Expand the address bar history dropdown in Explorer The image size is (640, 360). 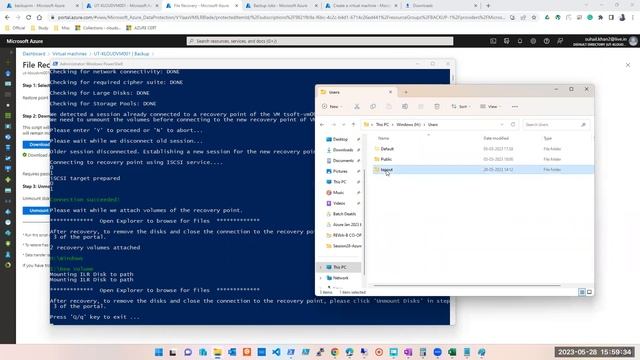tap(502, 124)
